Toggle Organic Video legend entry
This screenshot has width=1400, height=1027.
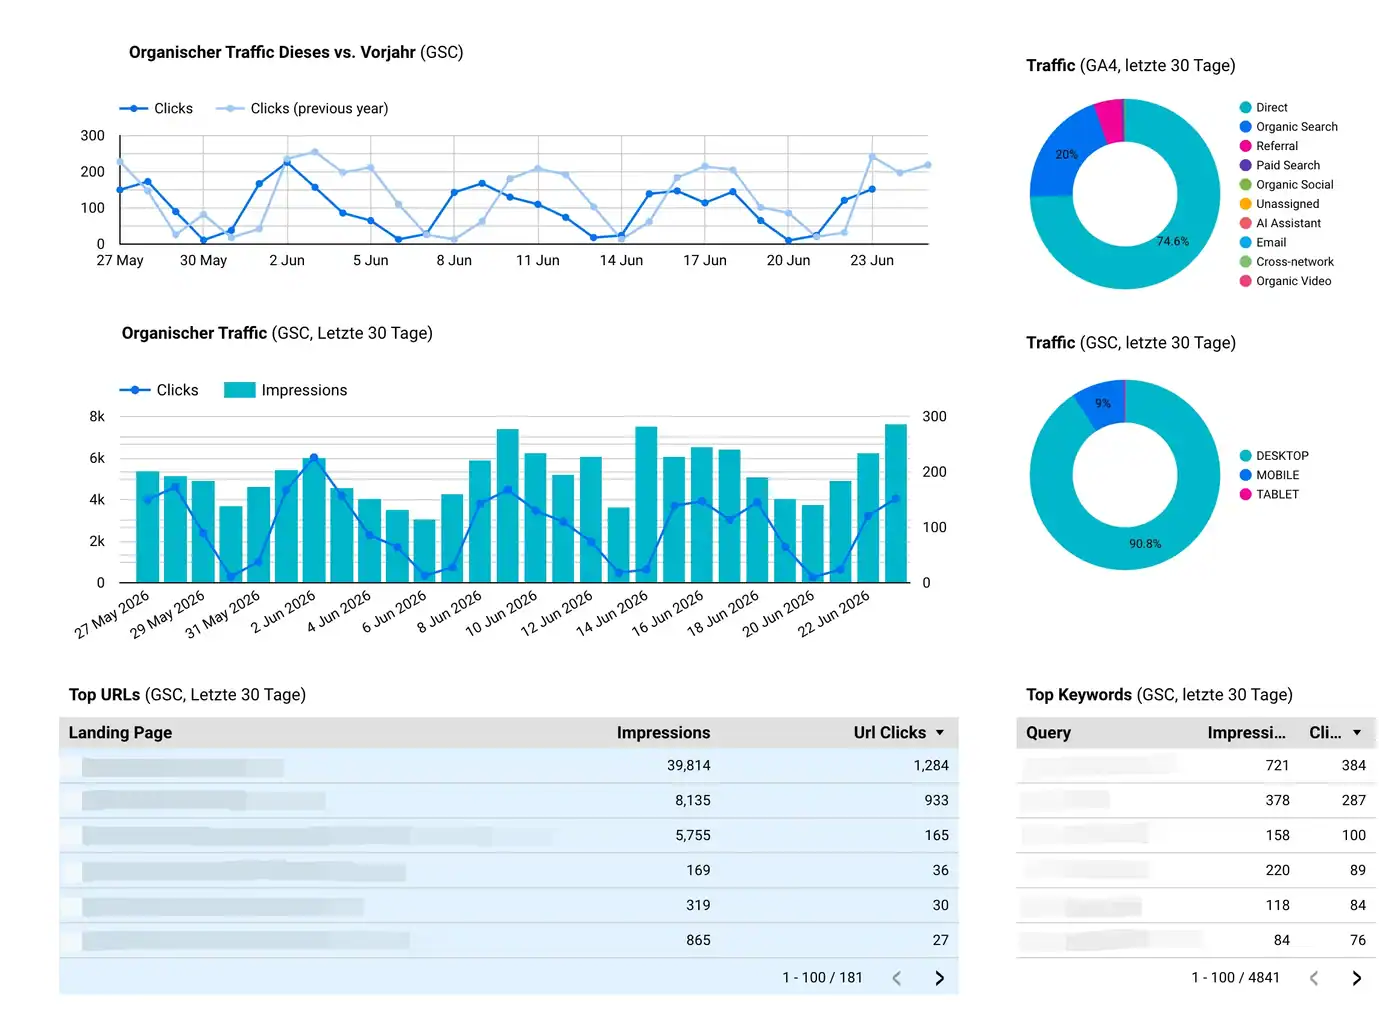(1285, 281)
